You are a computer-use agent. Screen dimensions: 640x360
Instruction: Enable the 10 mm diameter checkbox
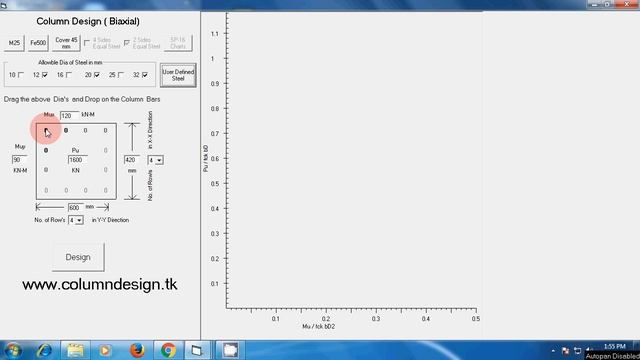tap(21, 75)
